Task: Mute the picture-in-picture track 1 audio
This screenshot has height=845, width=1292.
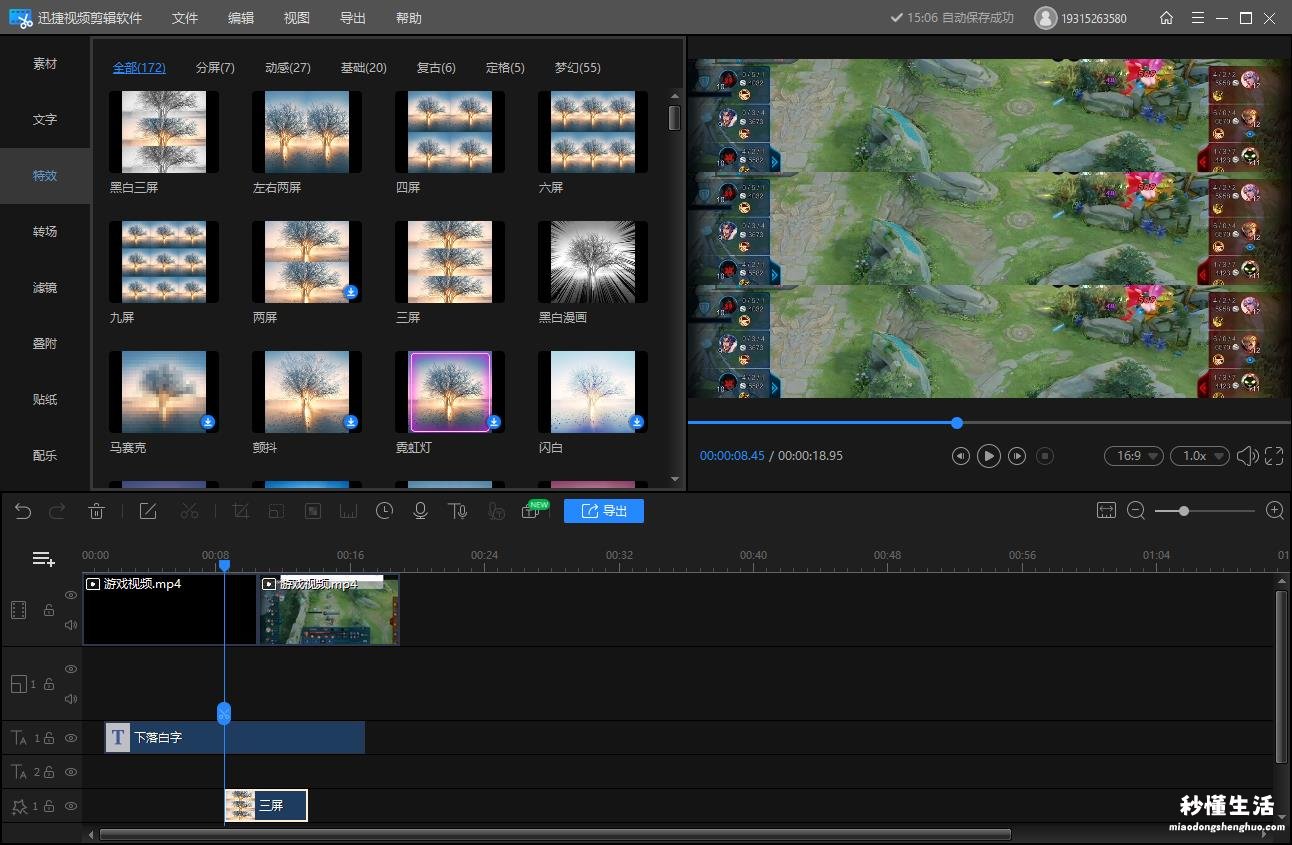Action: point(71,699)
